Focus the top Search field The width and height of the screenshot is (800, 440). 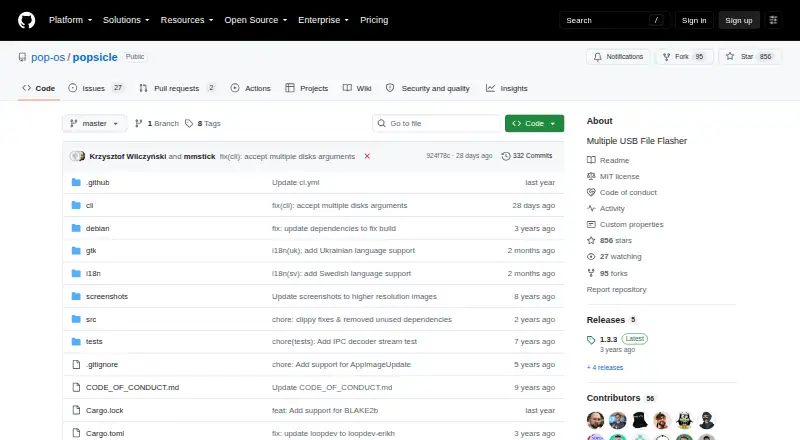(x=614, y=20)
